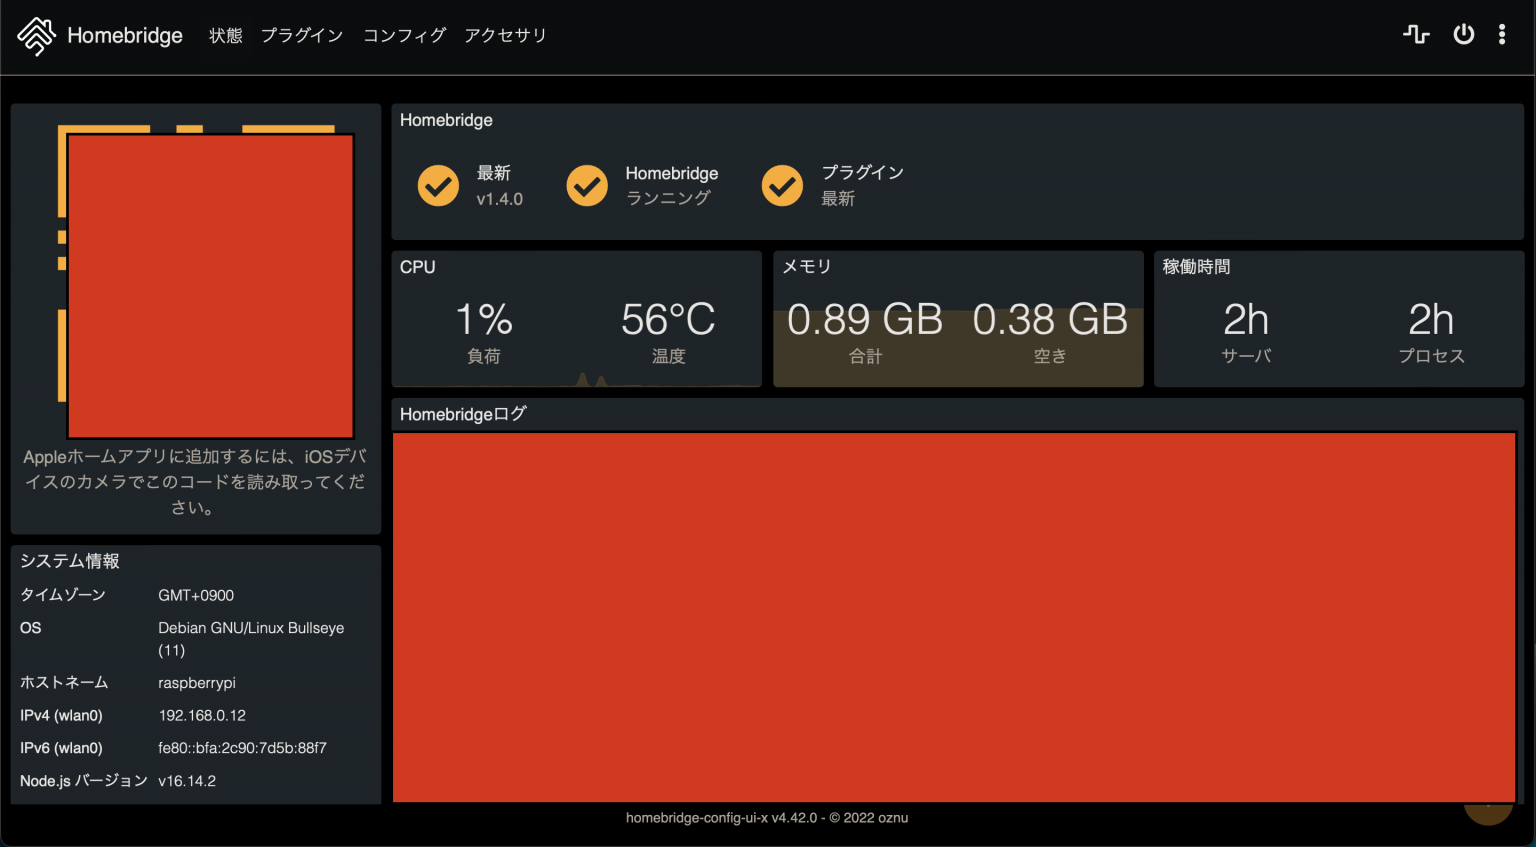Screen dimensions: 1536x847
Task: Click the homebridge-config-ui-x v4.42.0 footer link
Action: click(x=722, y=817)
